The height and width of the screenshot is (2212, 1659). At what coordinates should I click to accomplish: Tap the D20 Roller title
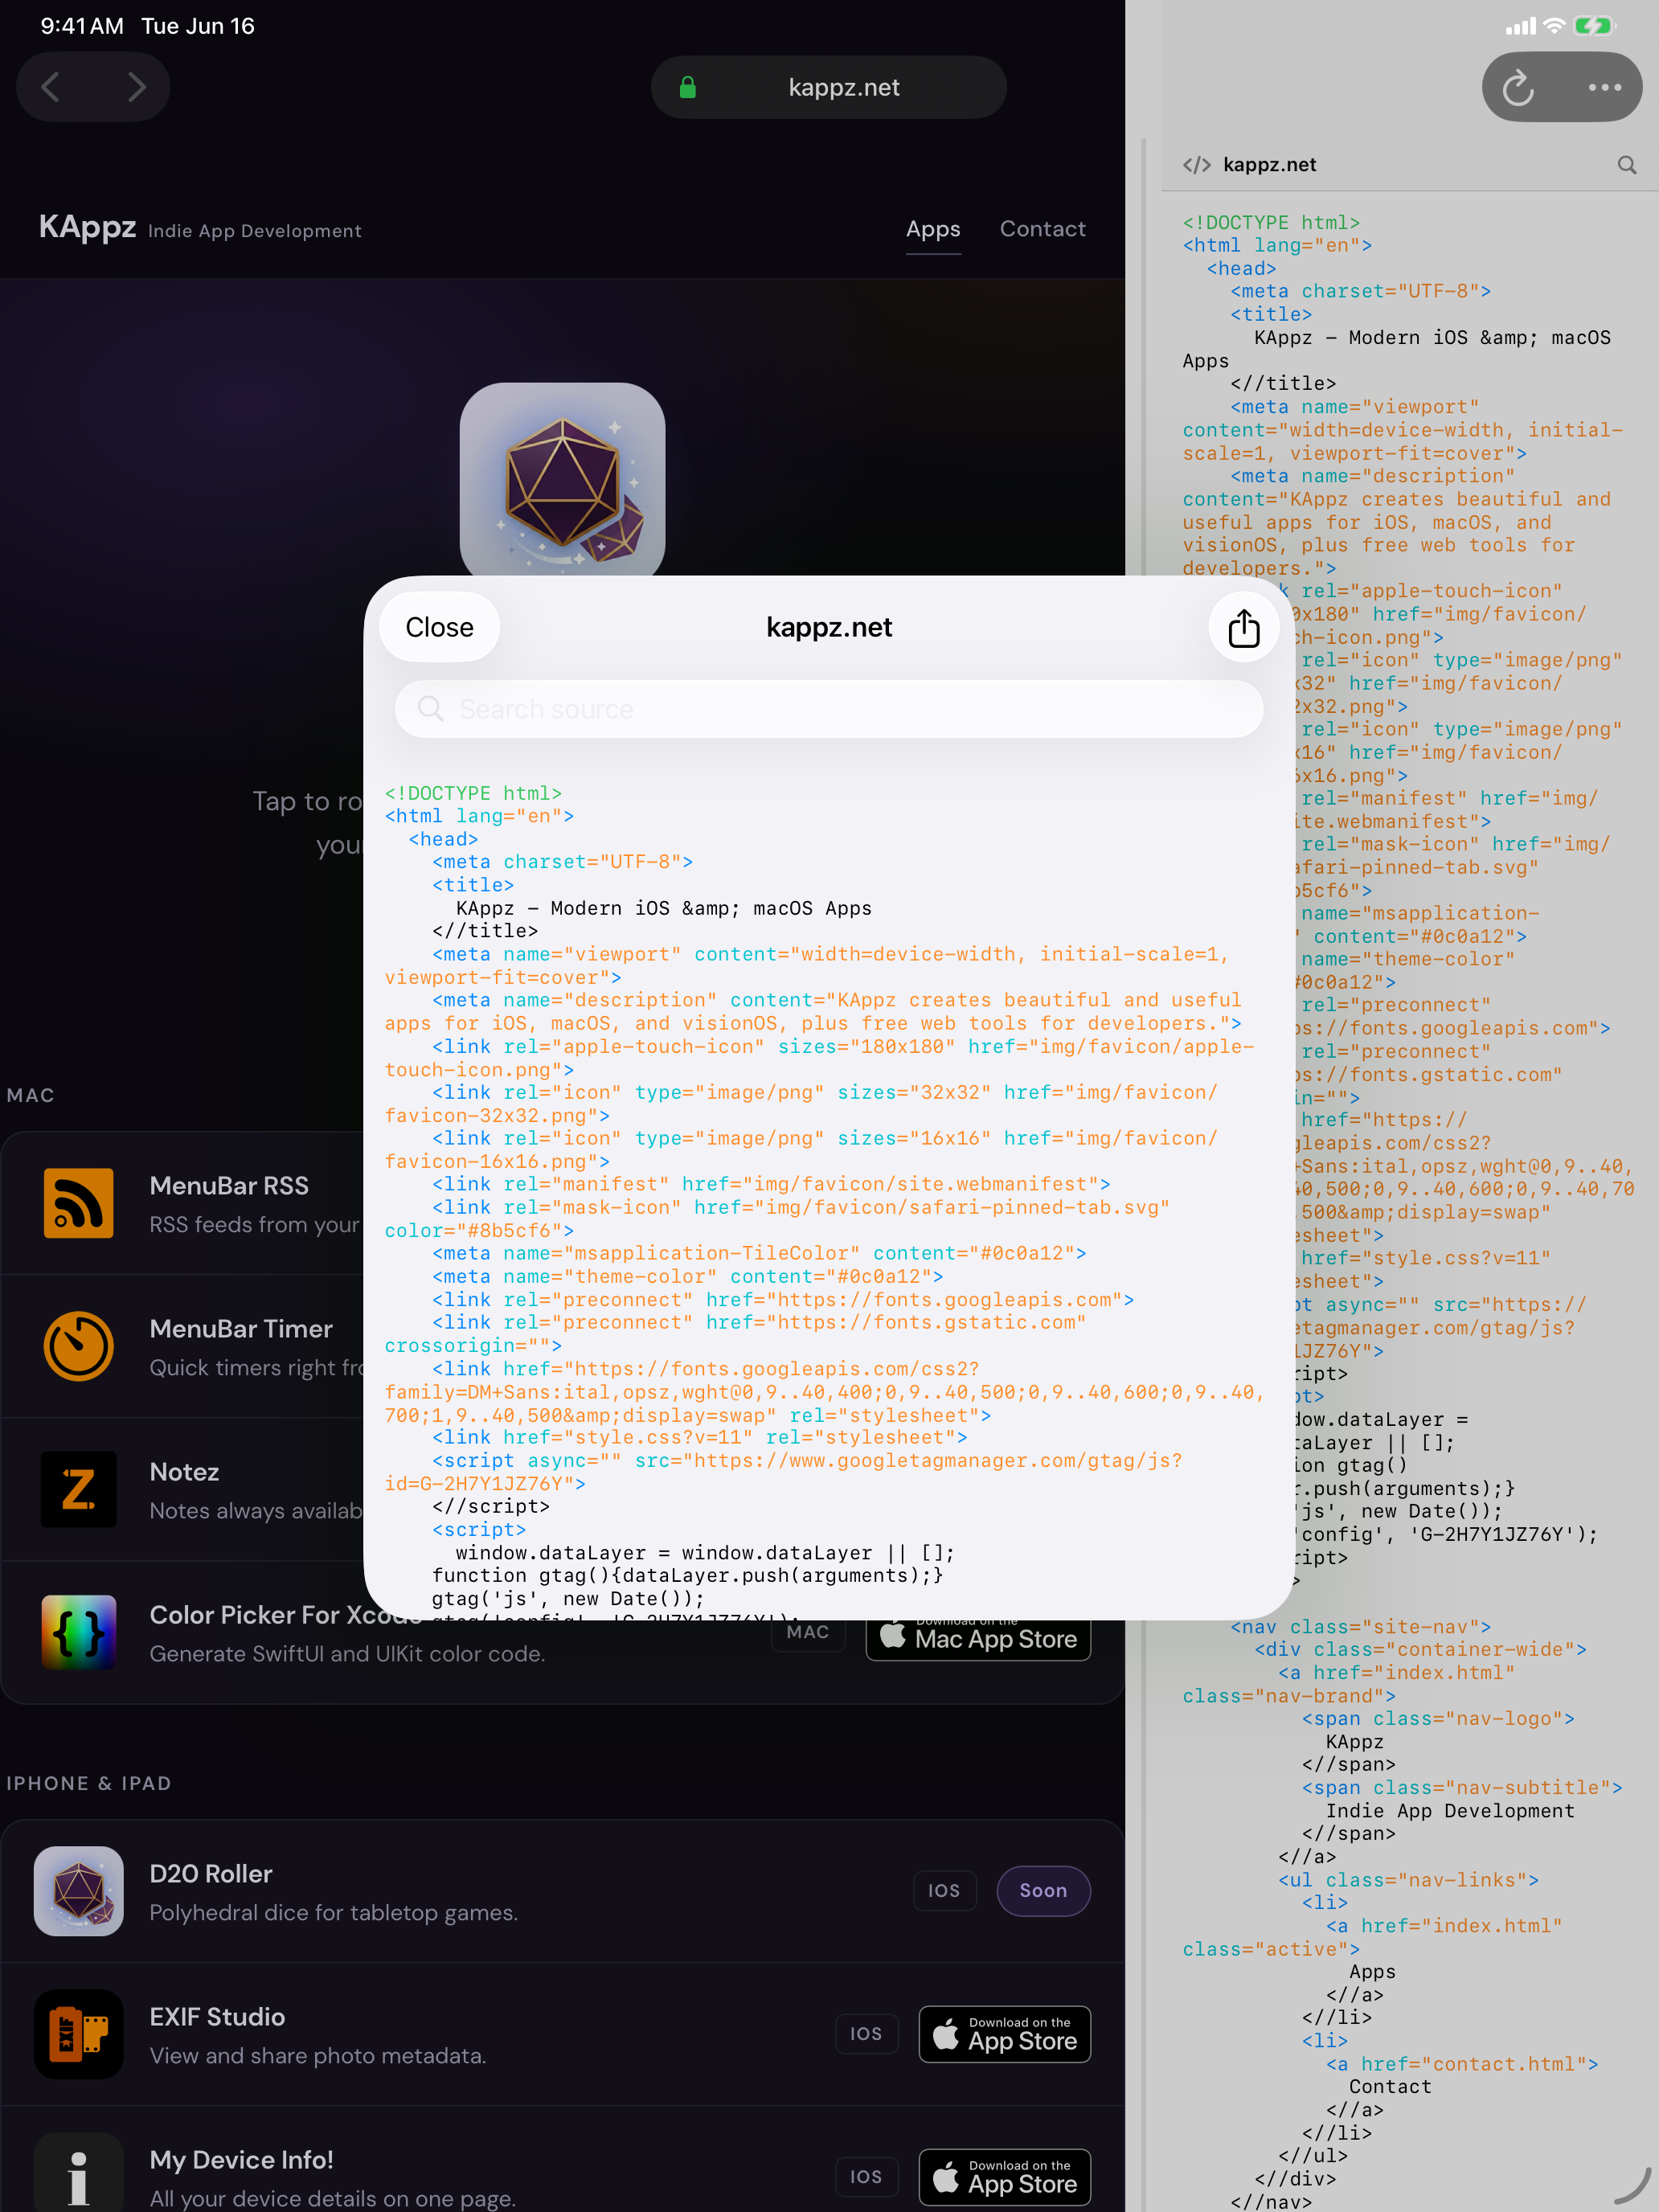click(x=211, y=1873)
